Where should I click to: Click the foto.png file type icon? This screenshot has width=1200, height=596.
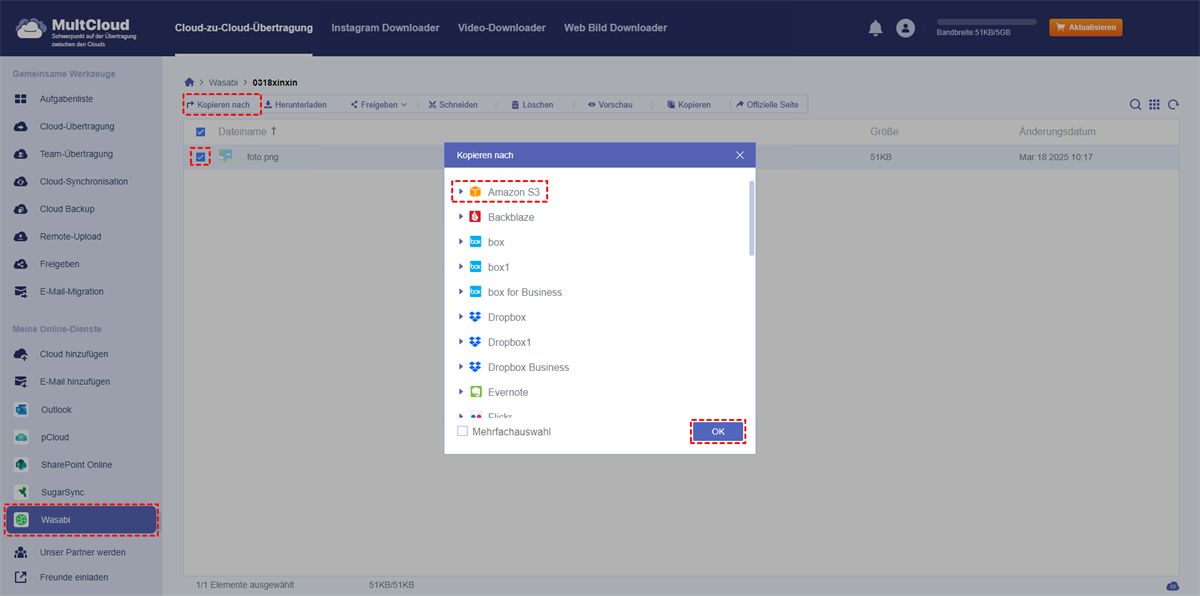coord(226,157)
